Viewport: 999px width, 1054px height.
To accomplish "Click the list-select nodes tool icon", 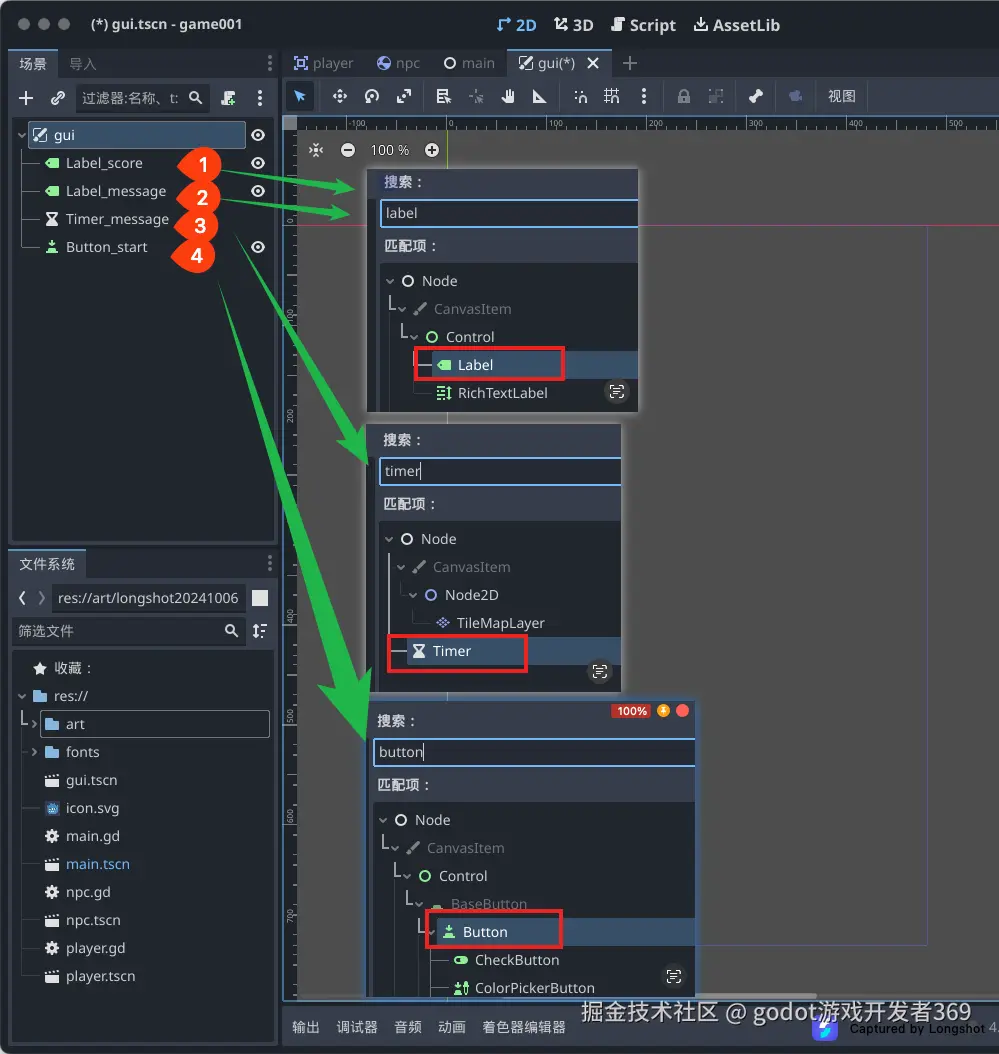I will (443, 96).
